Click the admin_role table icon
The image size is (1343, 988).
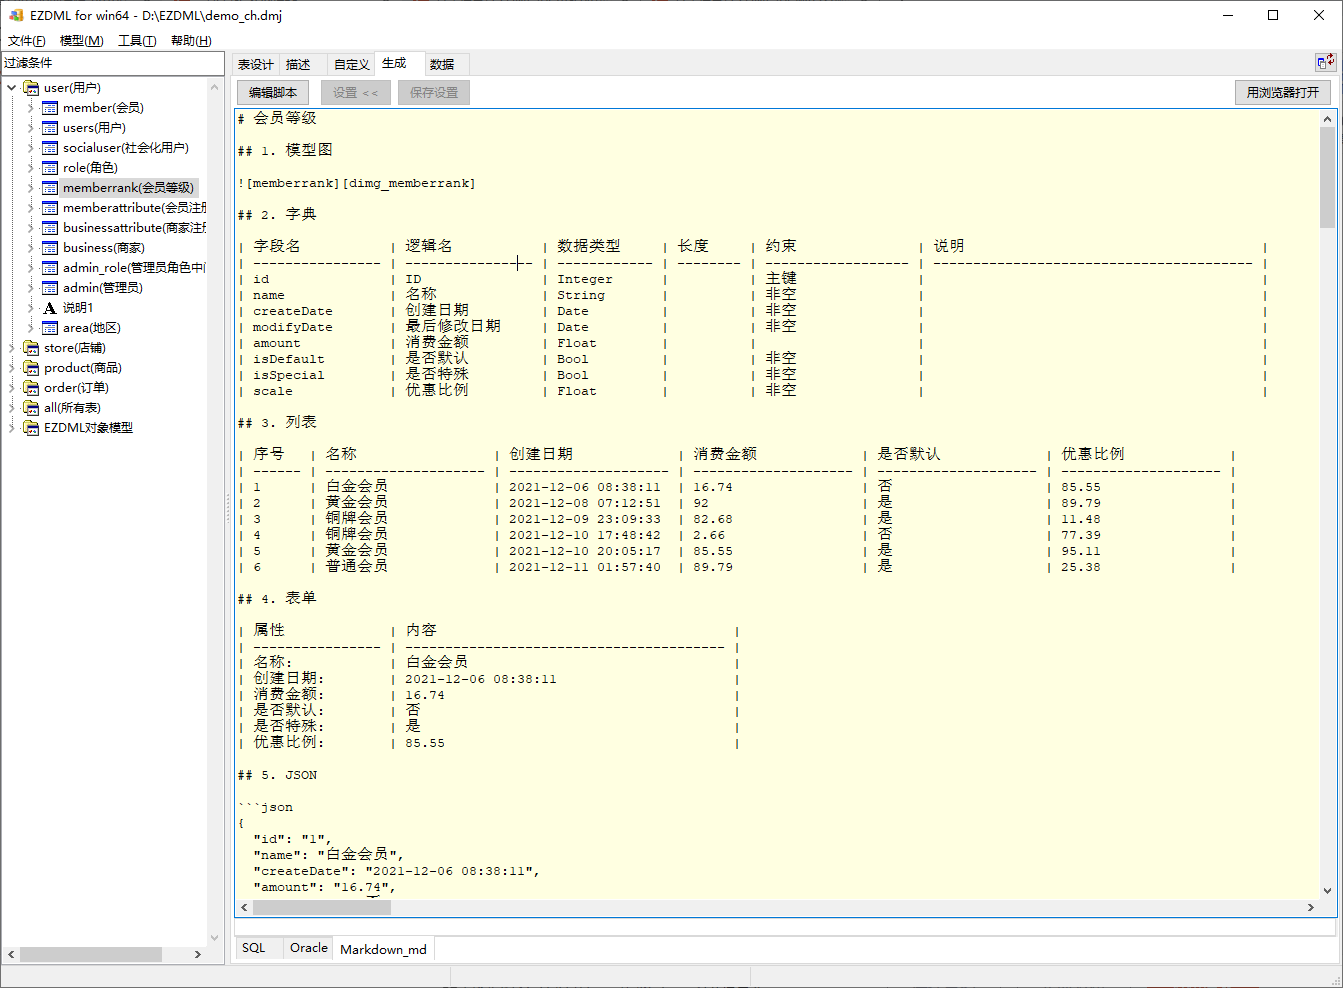[x=50, y=268]
